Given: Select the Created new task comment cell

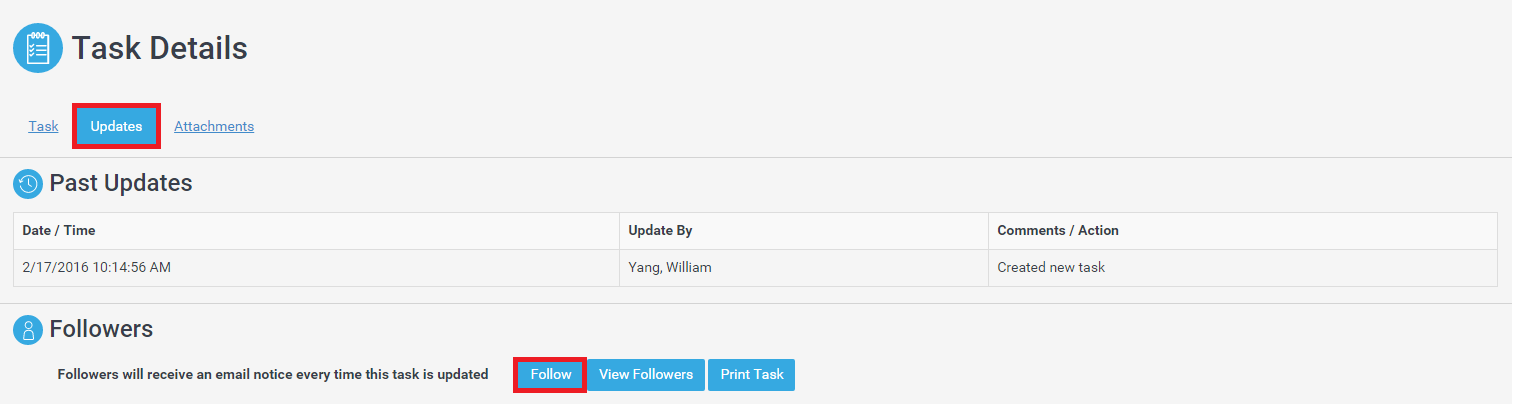Looking at the screenshot, I should click(1243, 268).
